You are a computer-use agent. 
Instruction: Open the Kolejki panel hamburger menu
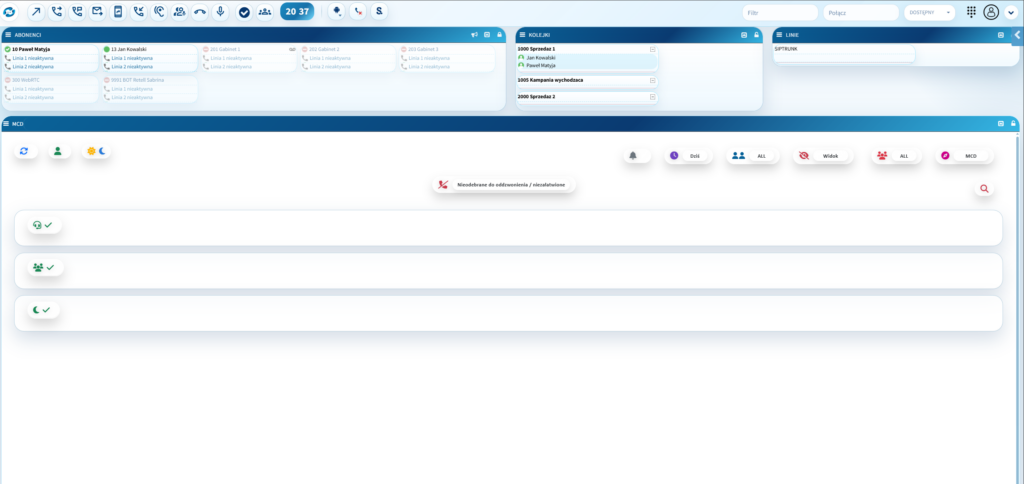(x=520, y=34)
